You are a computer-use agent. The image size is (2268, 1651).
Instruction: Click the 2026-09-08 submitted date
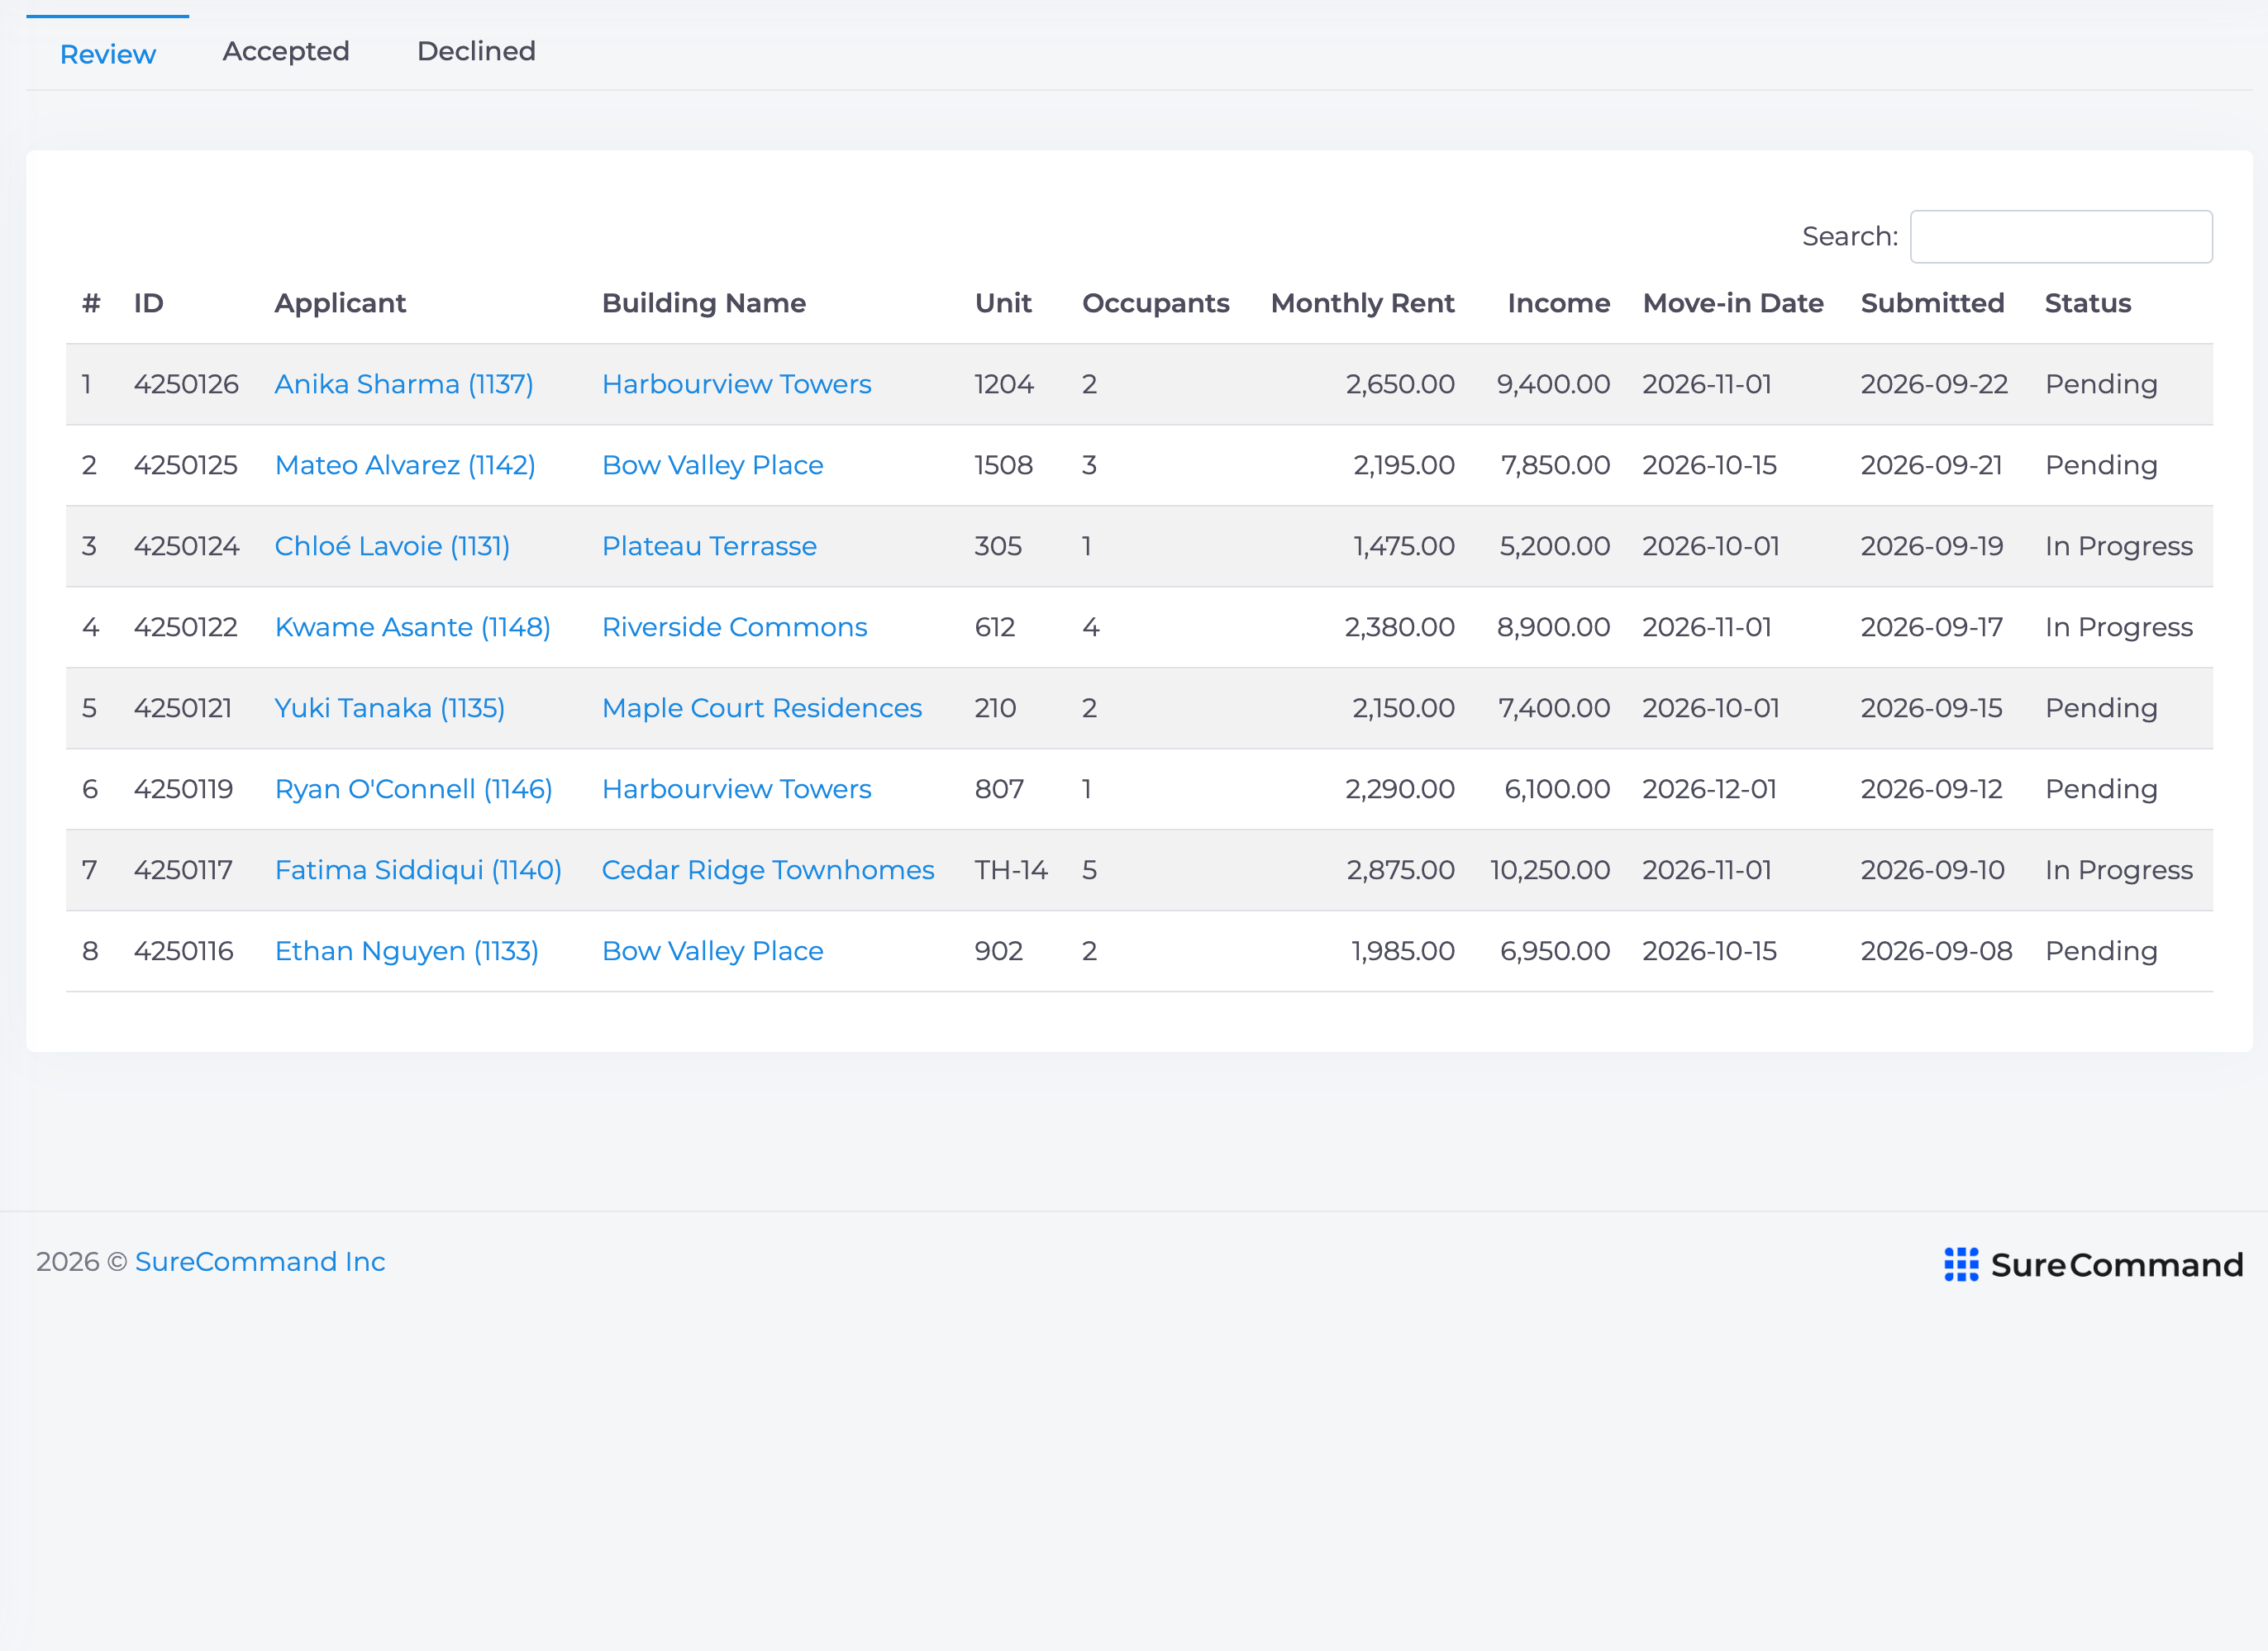coord(1936,951)
